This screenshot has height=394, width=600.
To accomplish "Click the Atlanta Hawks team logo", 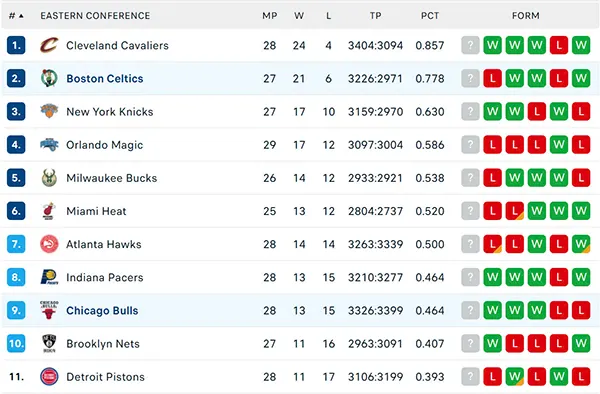I will pos(49,244).
